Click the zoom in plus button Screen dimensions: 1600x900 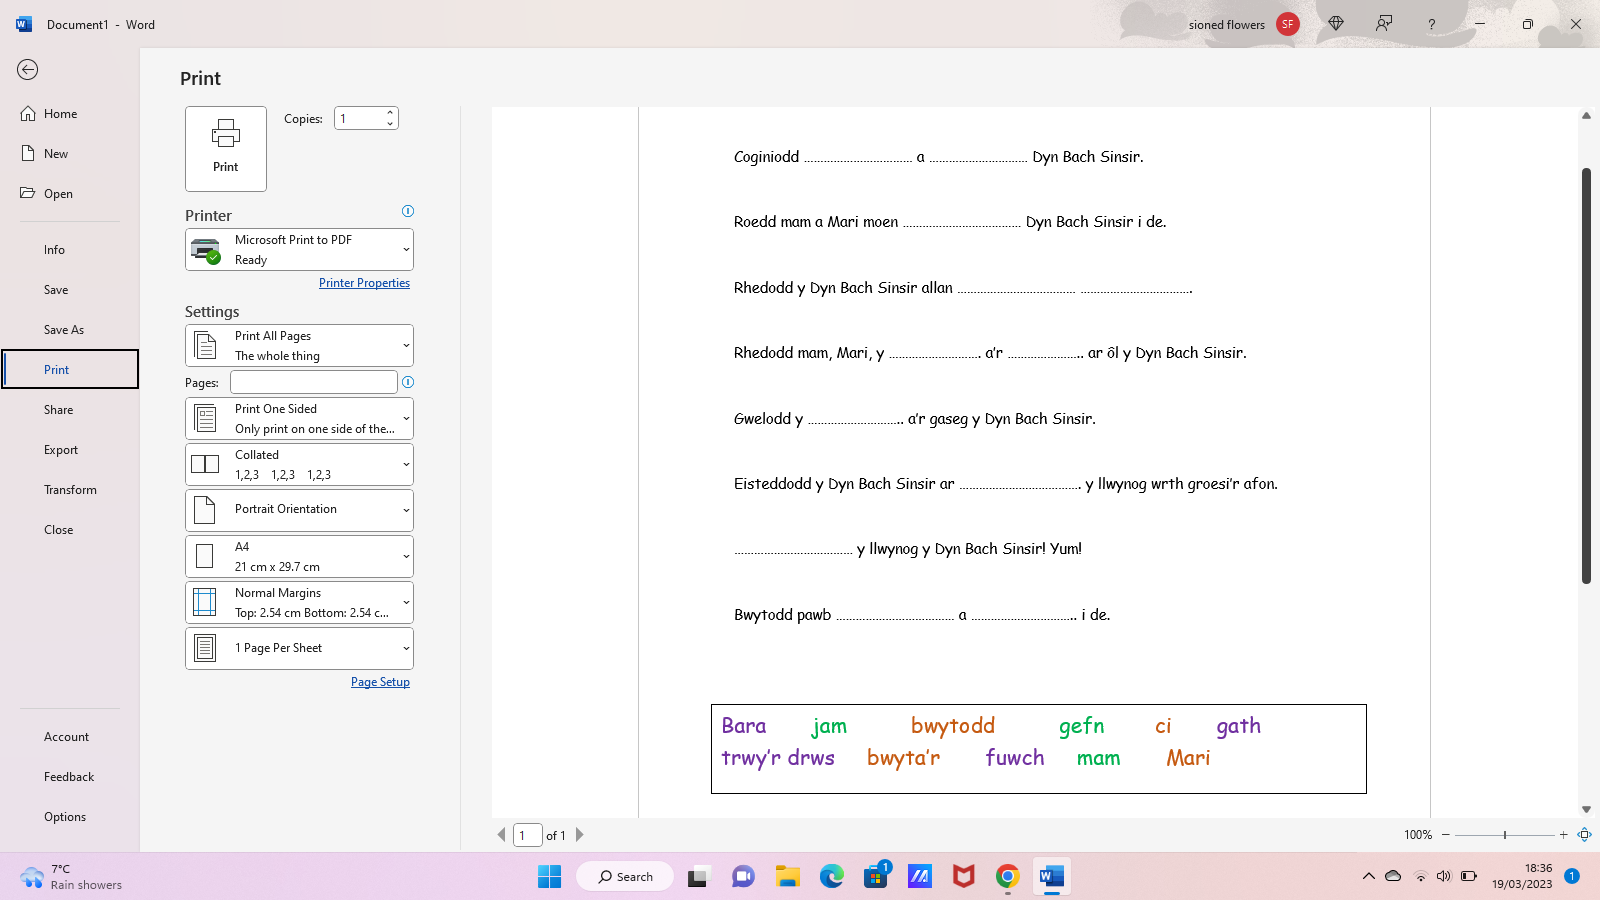(x=1563, y=835)
